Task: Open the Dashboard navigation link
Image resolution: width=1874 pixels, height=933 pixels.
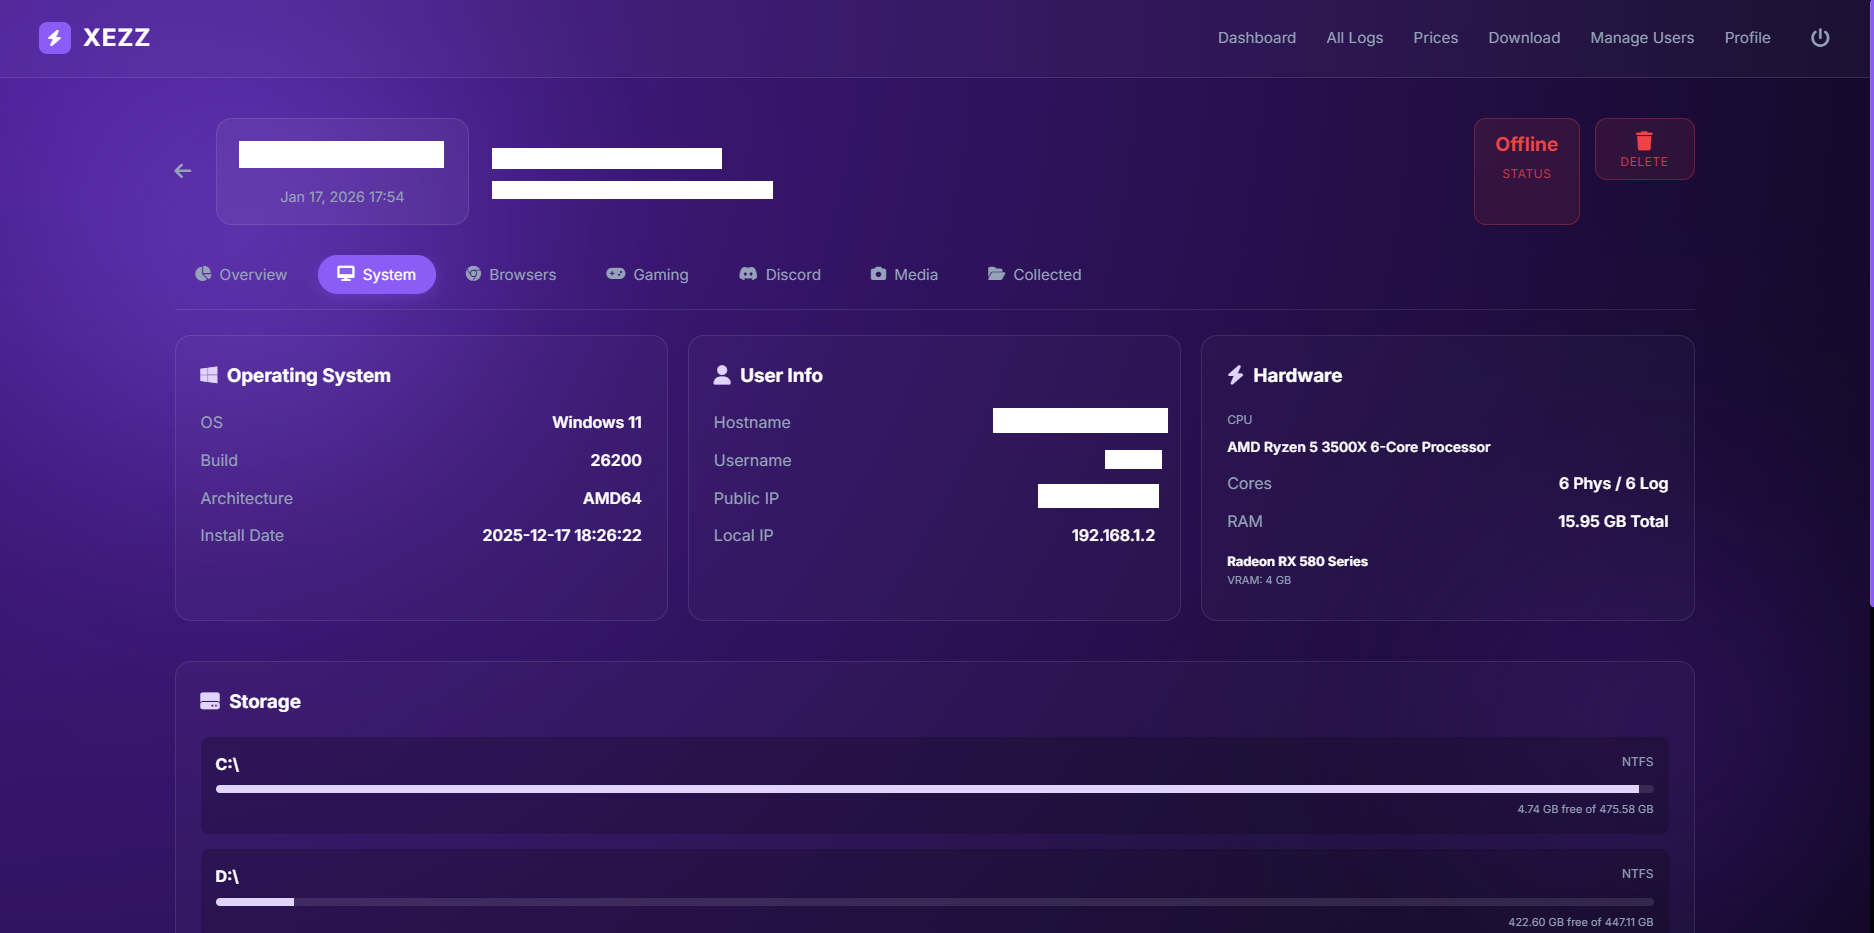Action: [1256, 38]
